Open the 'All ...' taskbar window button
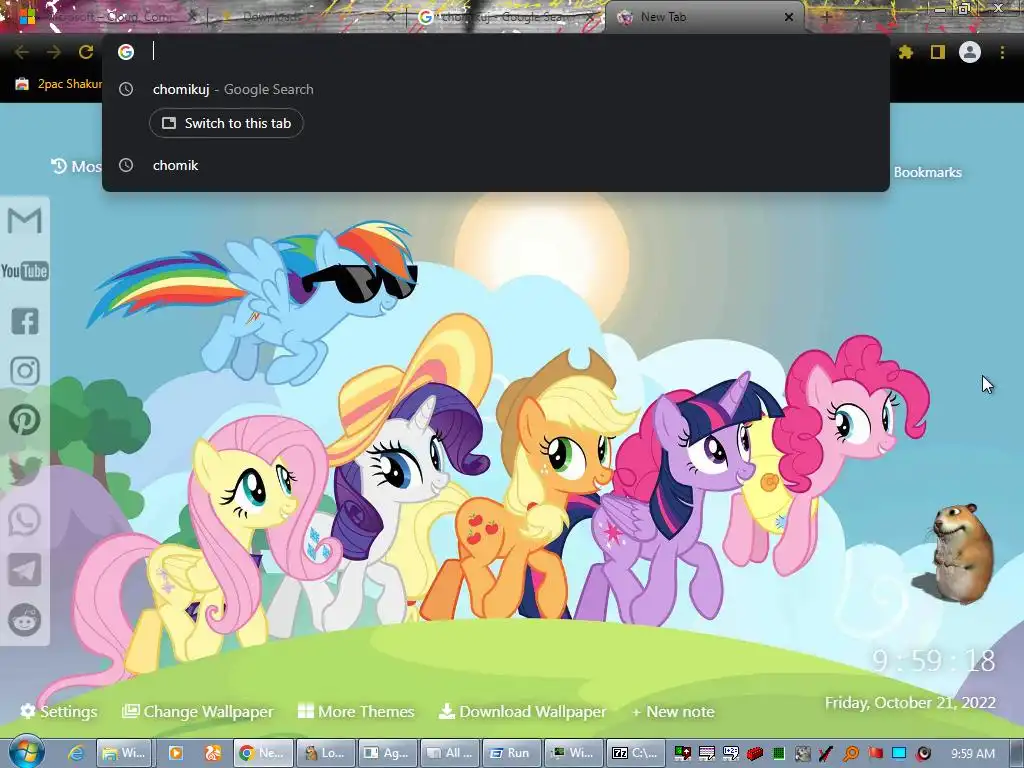1024x768 pixels. click(x=450, y=753)
